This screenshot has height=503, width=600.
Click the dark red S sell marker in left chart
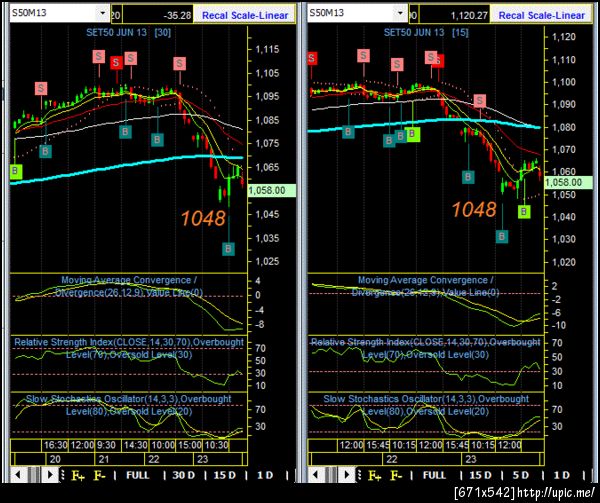116,63
